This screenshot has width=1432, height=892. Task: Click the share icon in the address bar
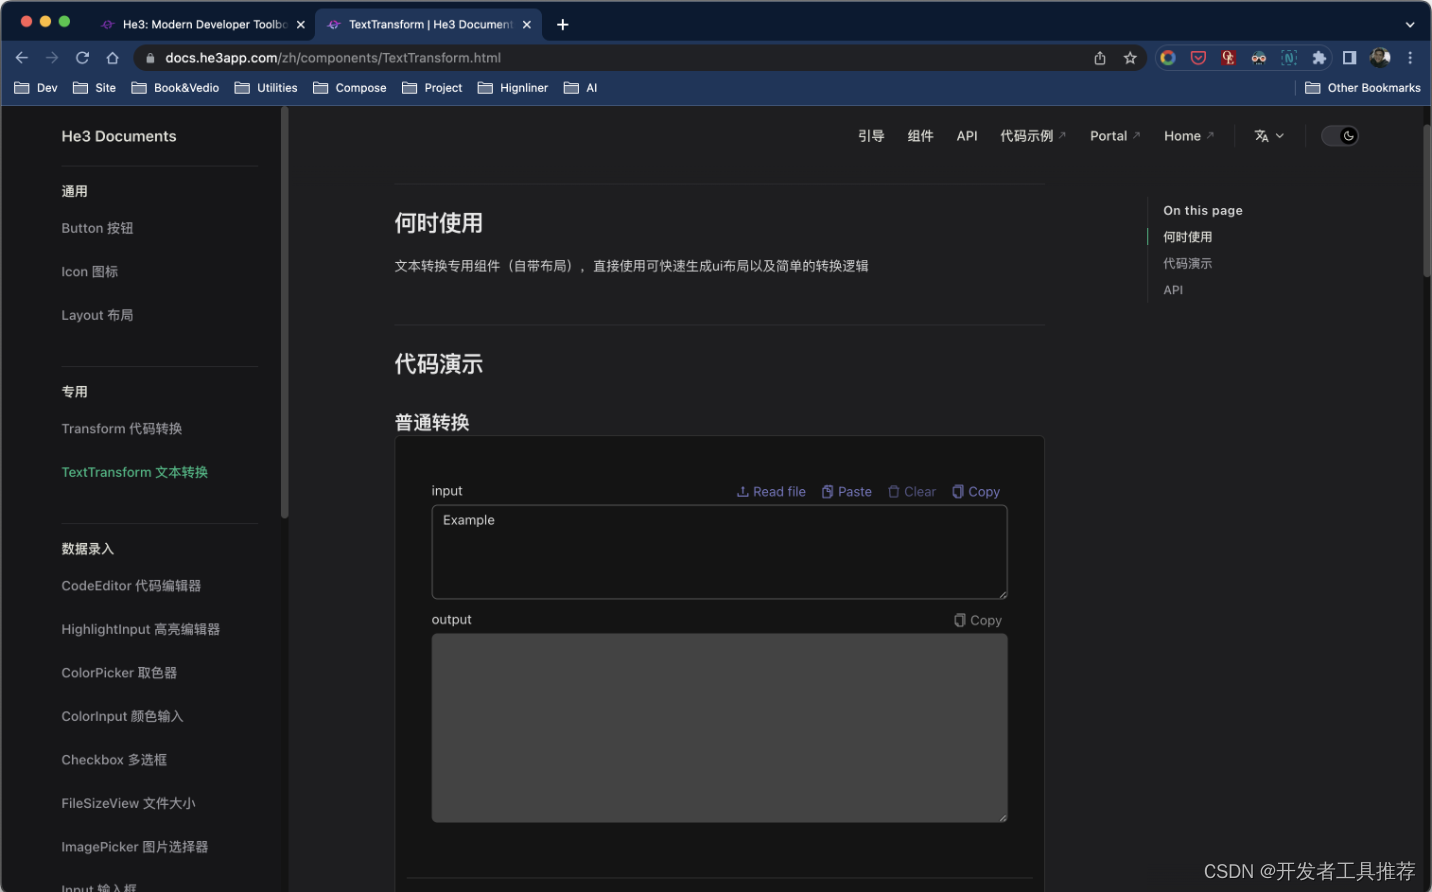1099,57
